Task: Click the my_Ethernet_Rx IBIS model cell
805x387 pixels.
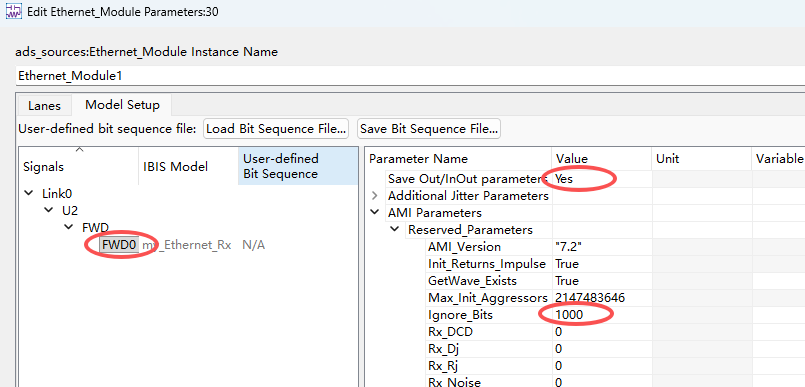Action: tap(187, 245)
